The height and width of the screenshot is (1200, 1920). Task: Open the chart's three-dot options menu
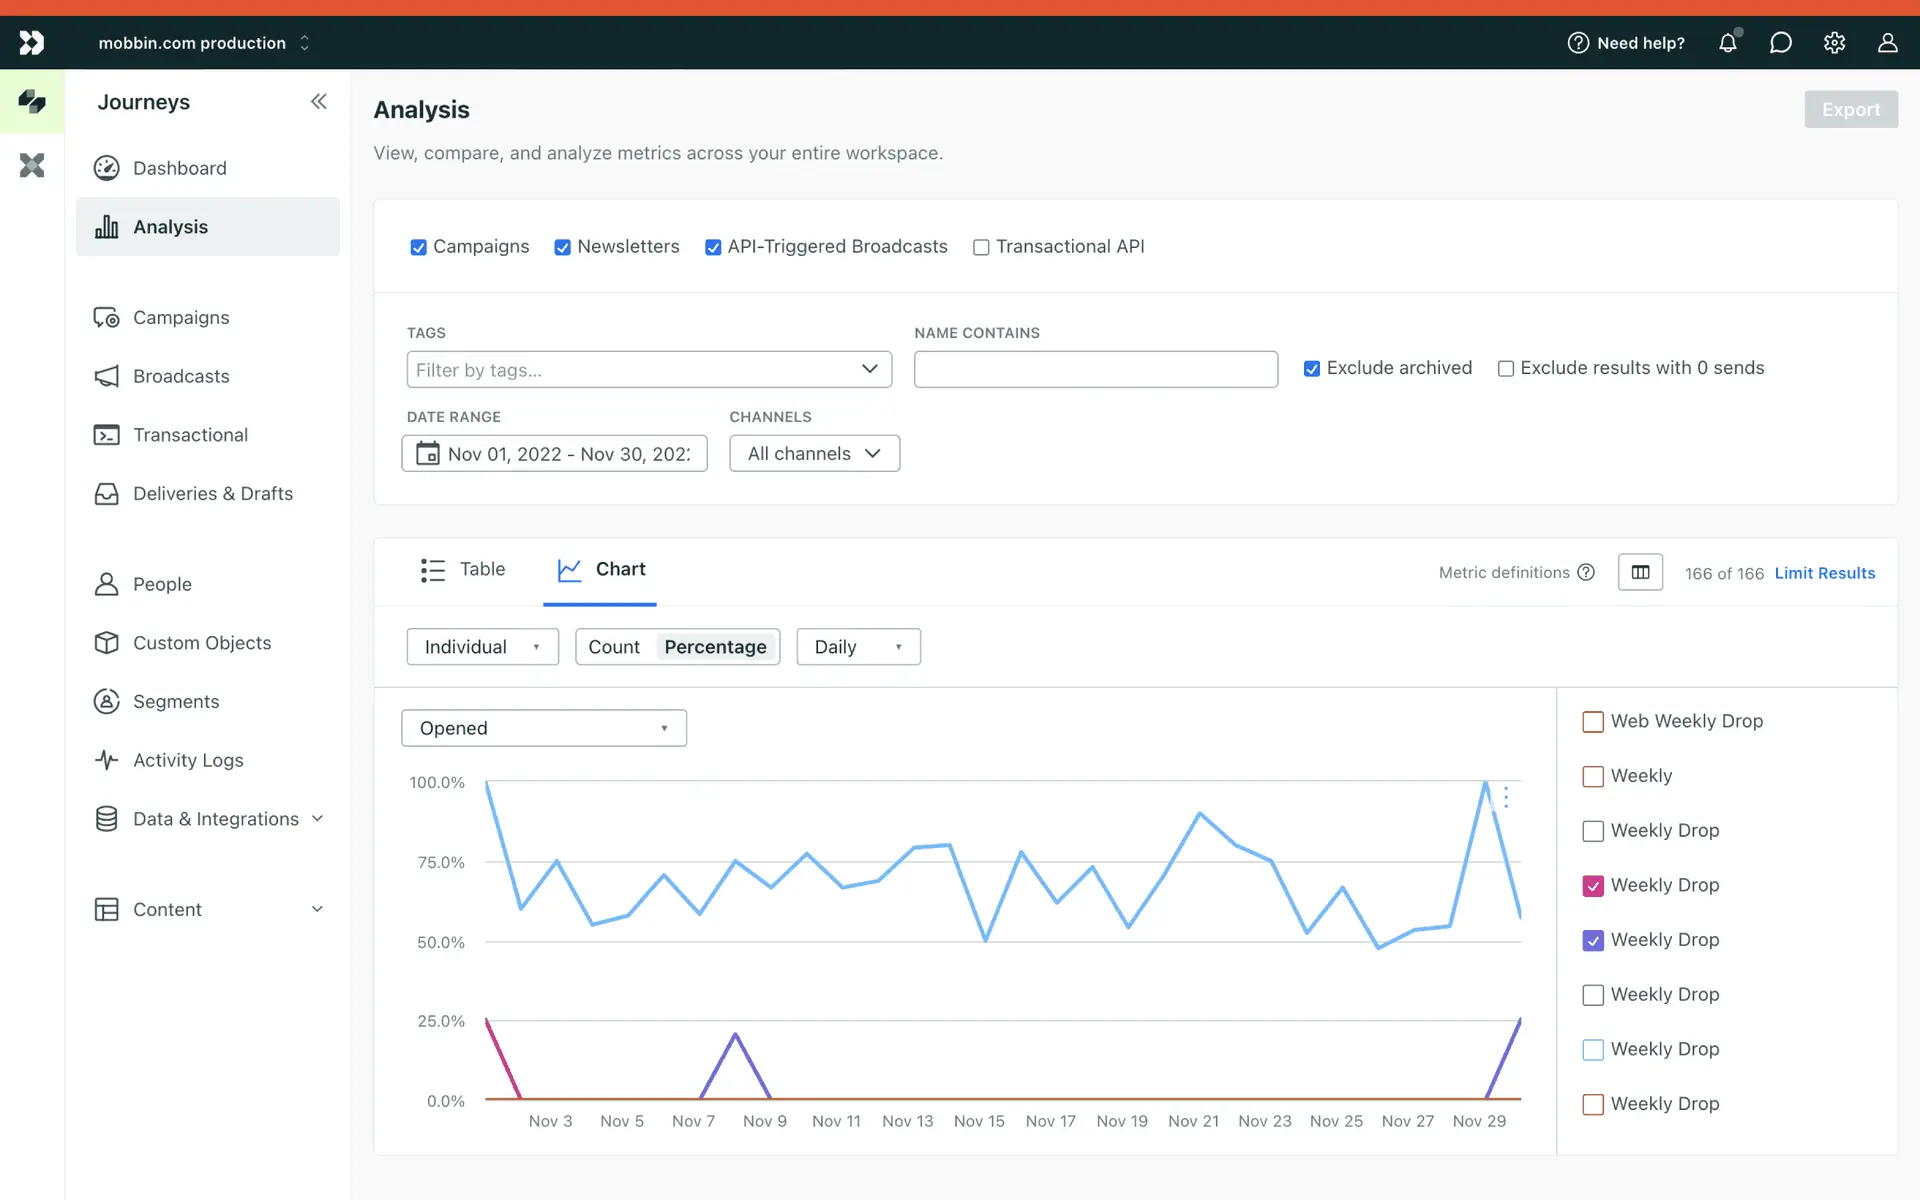pyautogui.click(x=1506, y=797)
